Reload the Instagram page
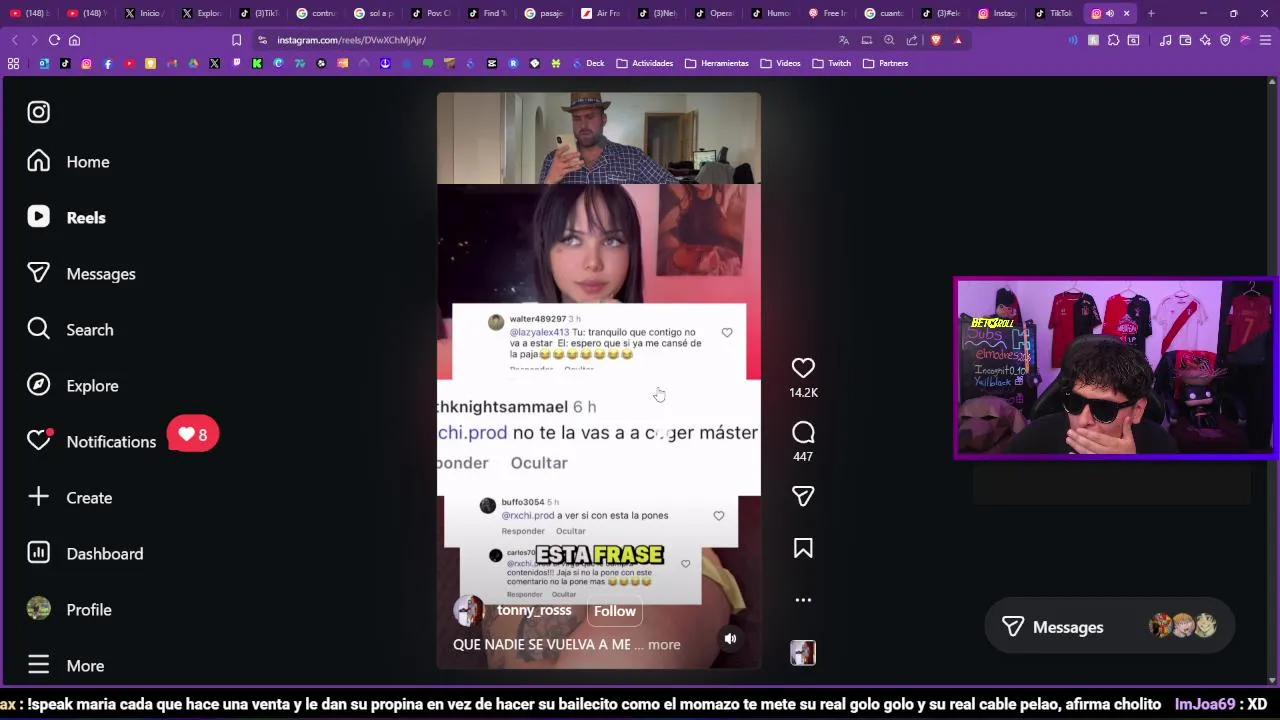This screenshot has height=720, width=1280. tap(54, 40)
